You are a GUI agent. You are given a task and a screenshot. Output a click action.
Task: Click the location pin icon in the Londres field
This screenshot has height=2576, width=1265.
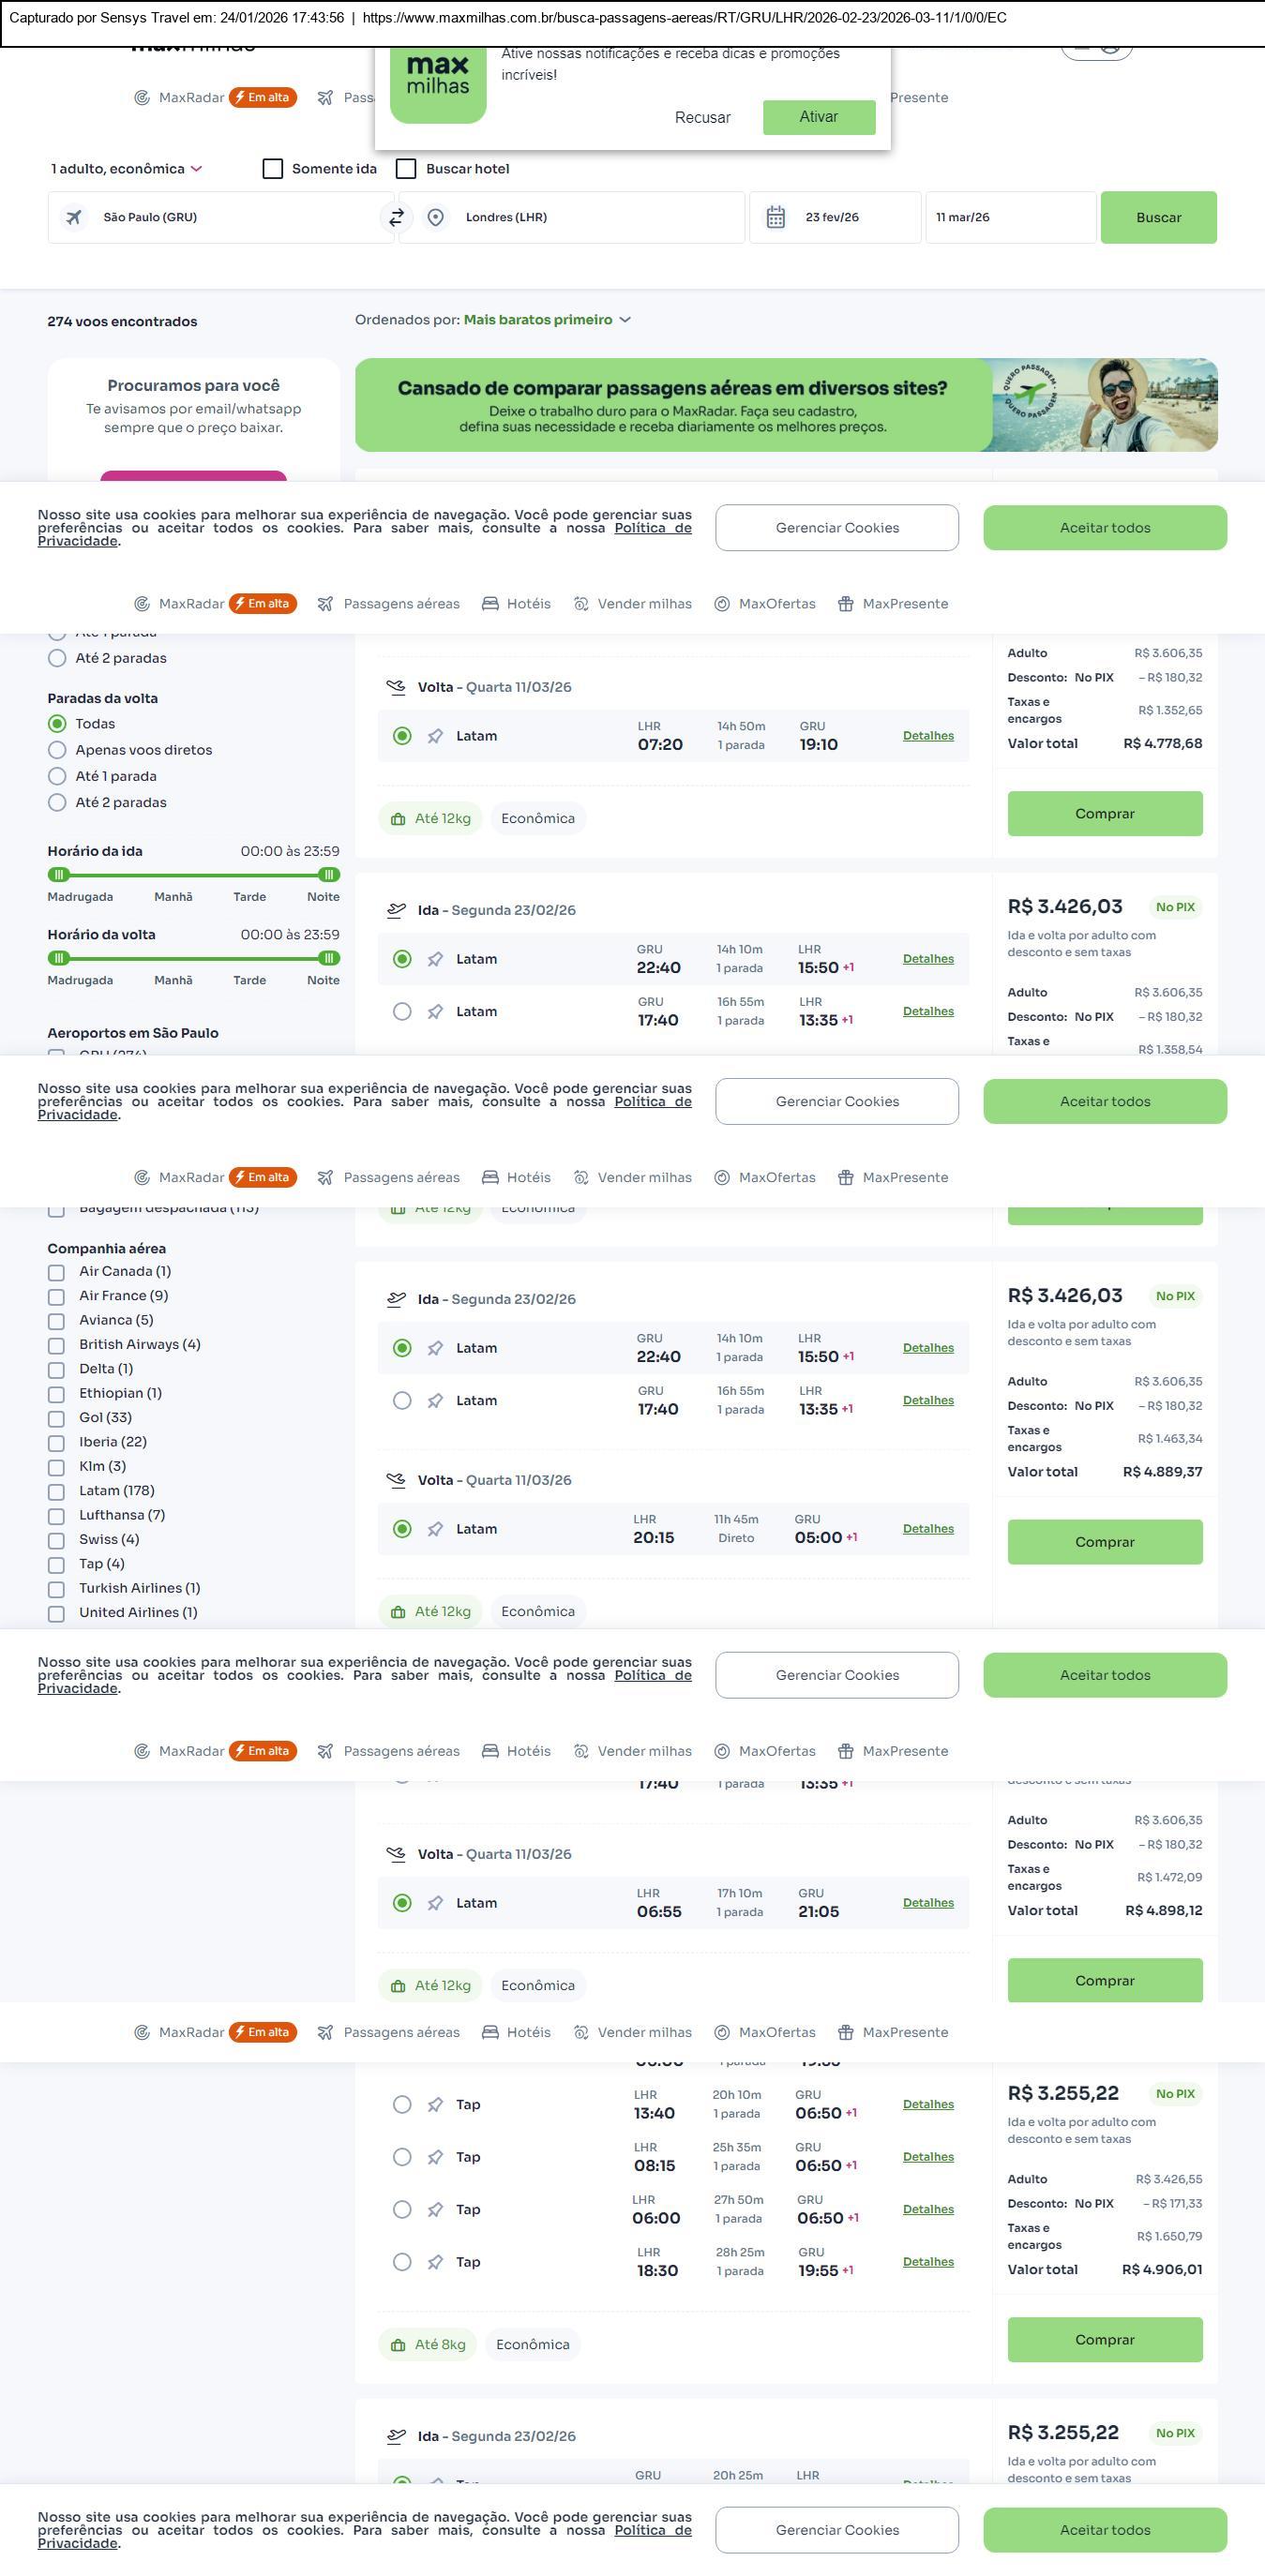pyautogui.click(x=435, y=217)
